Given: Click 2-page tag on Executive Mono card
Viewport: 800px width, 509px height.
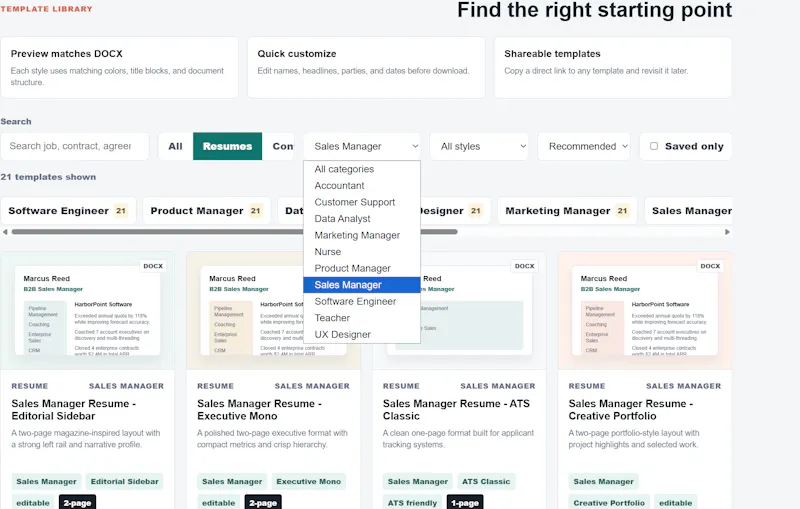Looking at the screenshot, I should 263,502.
